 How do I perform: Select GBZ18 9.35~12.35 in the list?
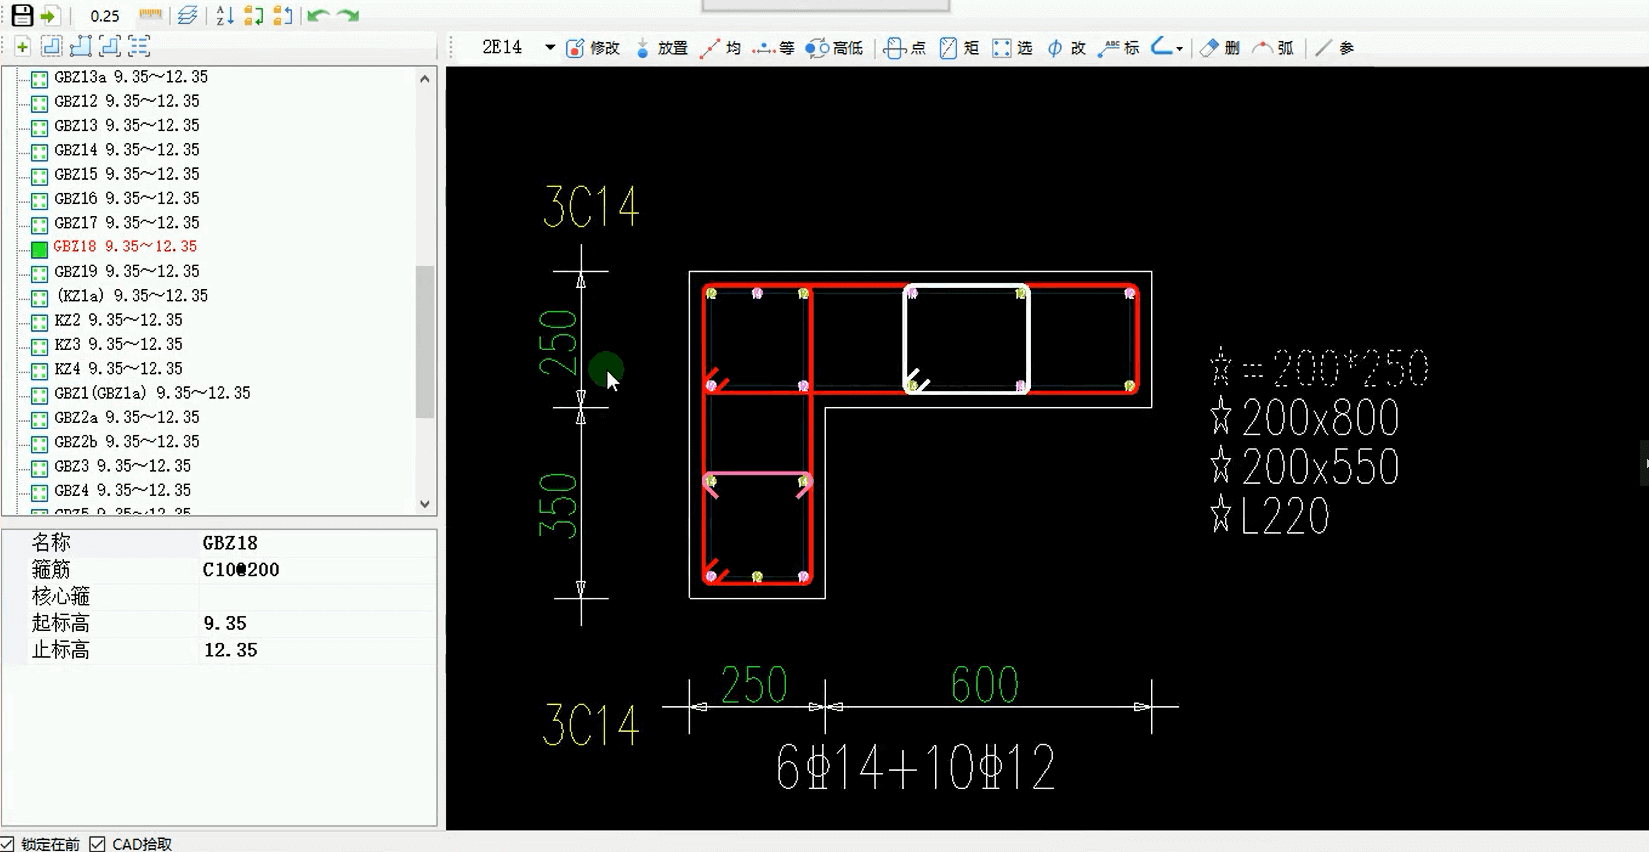pyautogui.click(x=125, y=247)
